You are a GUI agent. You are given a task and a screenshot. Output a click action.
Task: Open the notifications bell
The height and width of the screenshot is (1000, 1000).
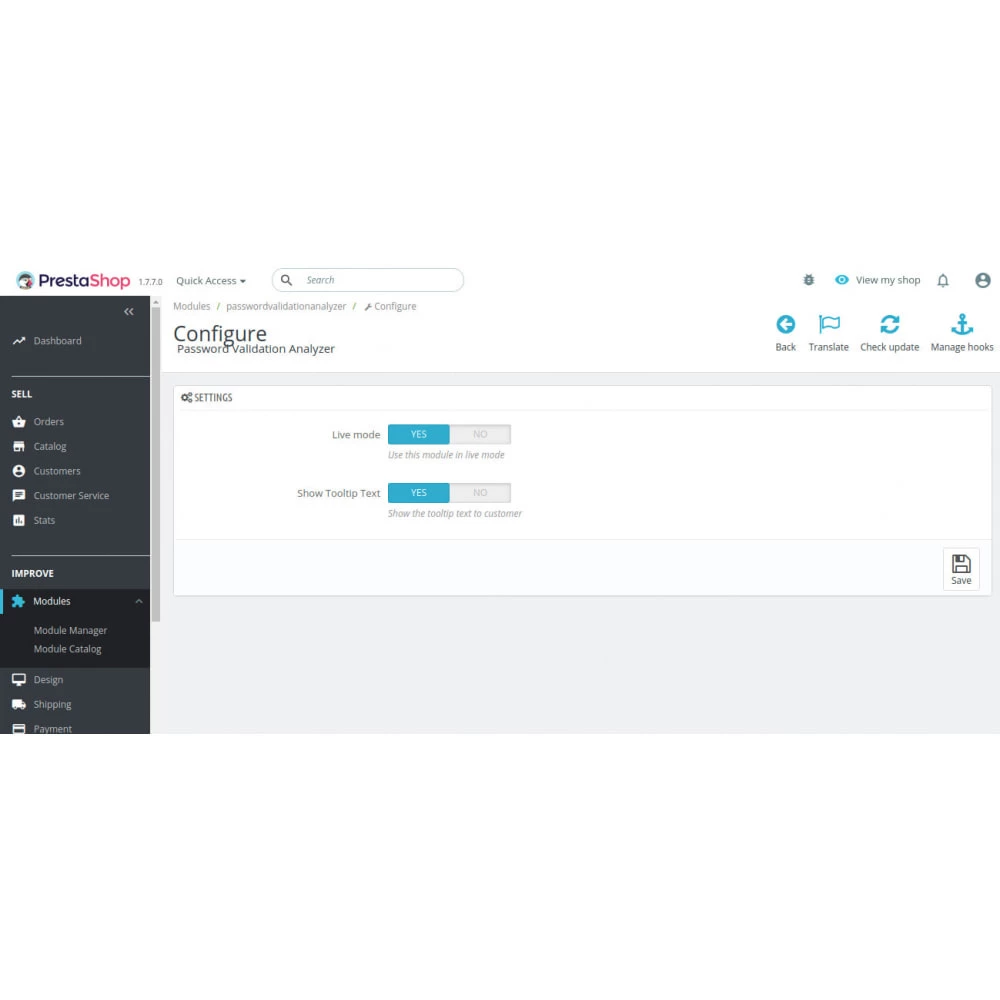pos(943,280)
